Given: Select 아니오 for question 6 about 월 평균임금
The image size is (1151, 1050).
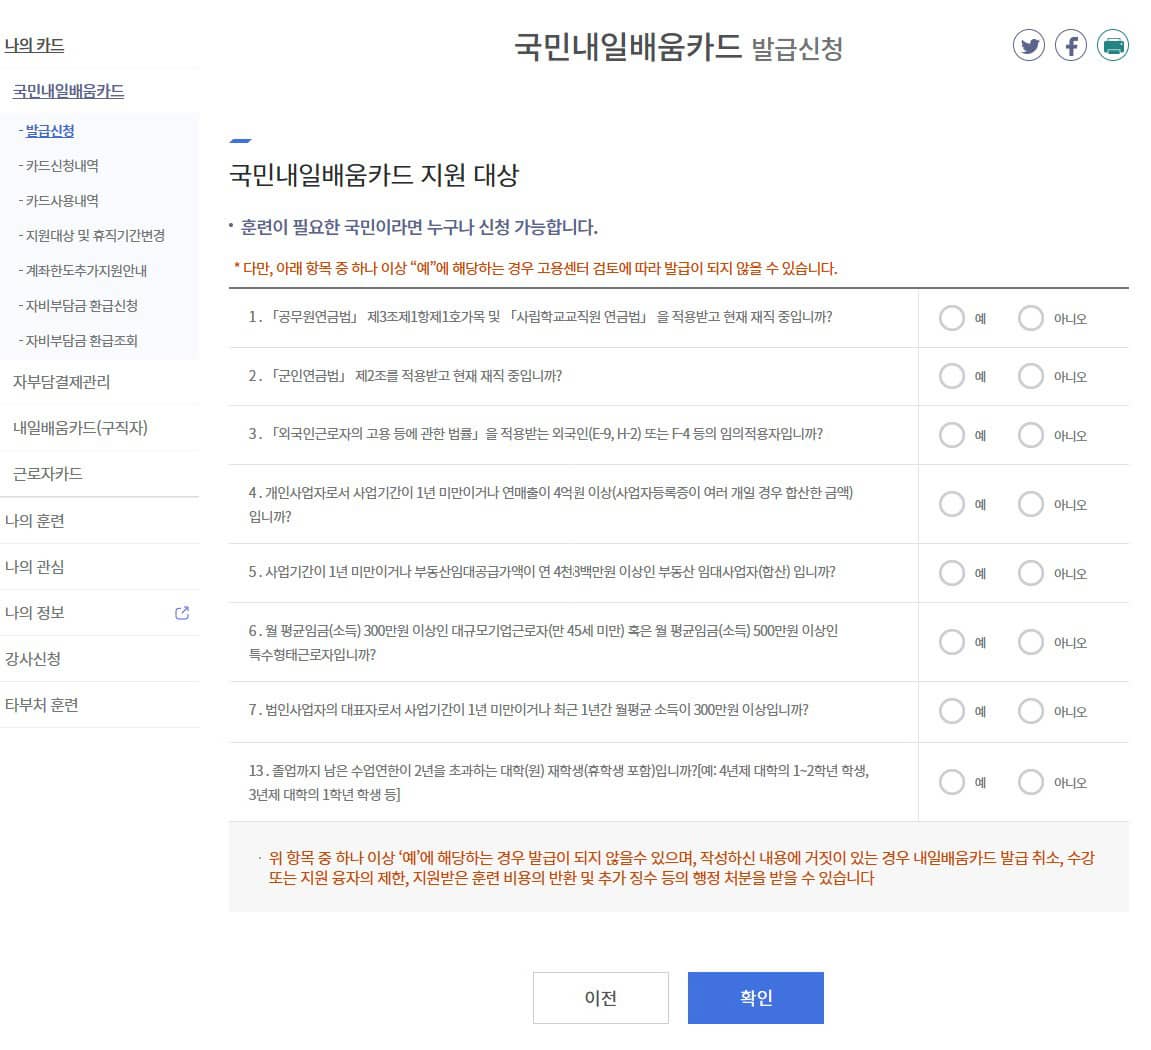Looking at the screenshot, I should coord(1030,642).
